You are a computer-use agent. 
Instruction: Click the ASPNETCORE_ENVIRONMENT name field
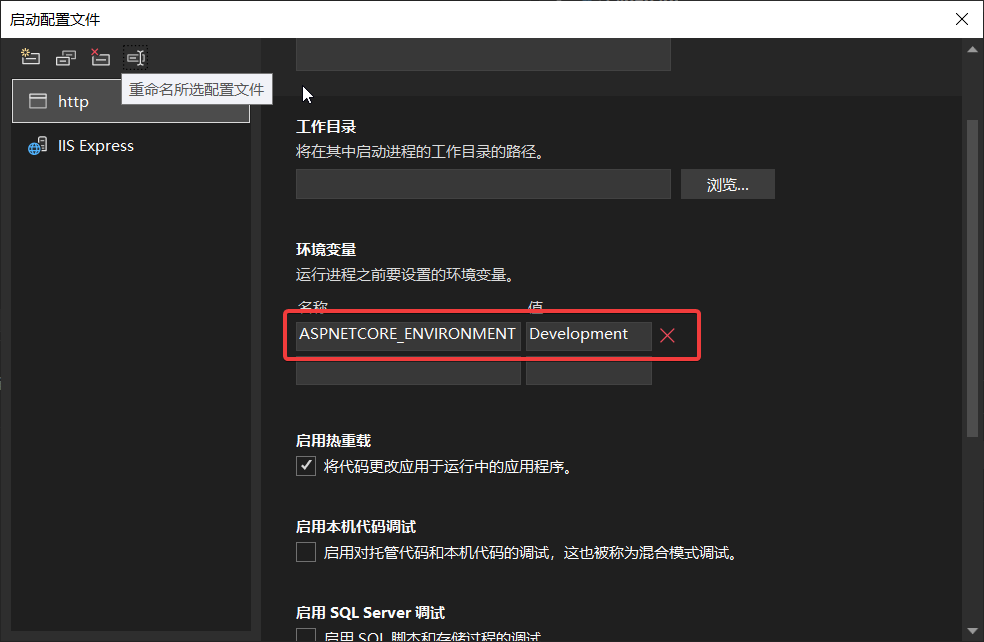pos(408,335)
